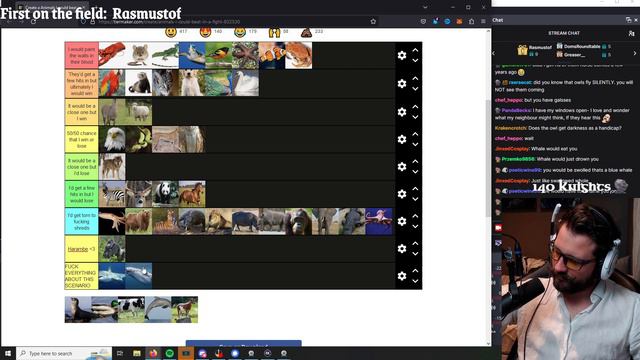Select the cyan 'torn to shreds' tier label
The height and width of the screenshot is (360, 640).
point(82,221)
